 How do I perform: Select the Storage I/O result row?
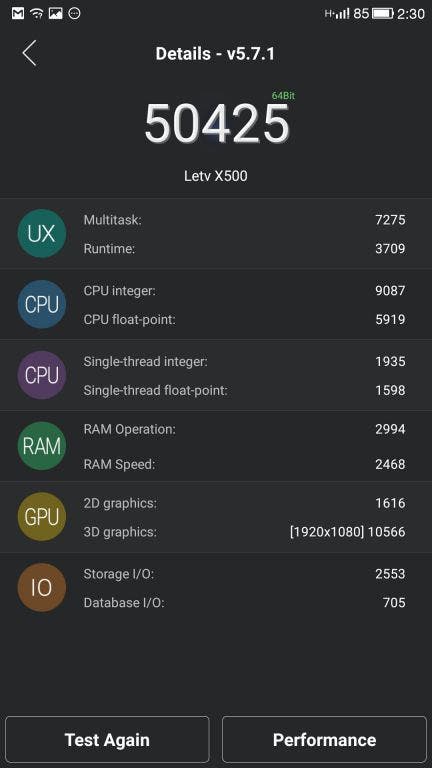click(x=244, y=574)
